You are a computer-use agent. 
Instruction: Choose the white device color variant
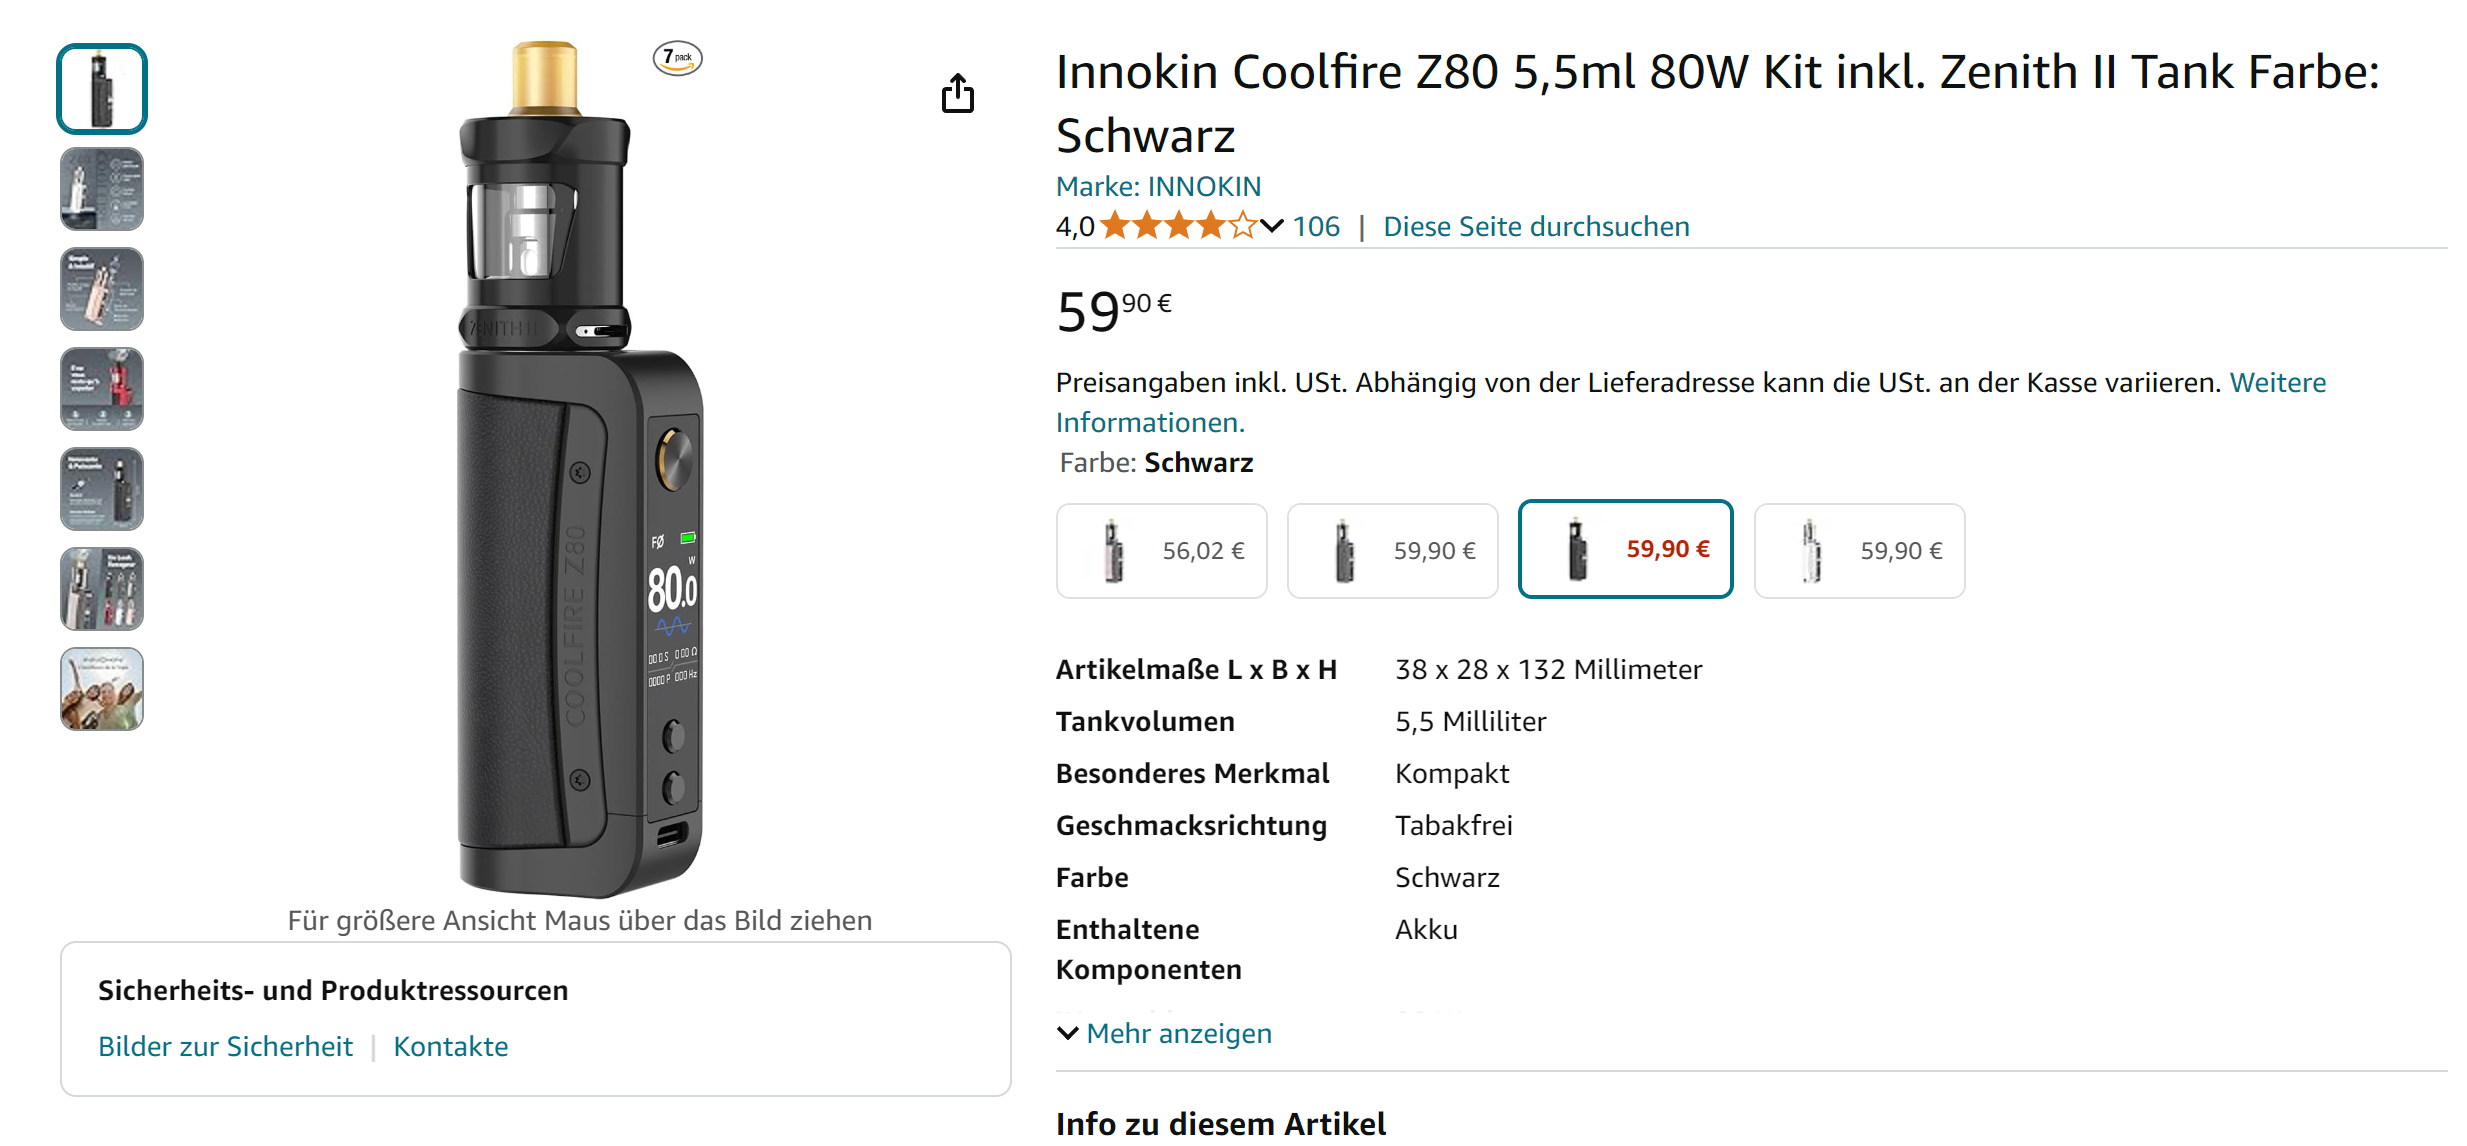point(1859,551)
